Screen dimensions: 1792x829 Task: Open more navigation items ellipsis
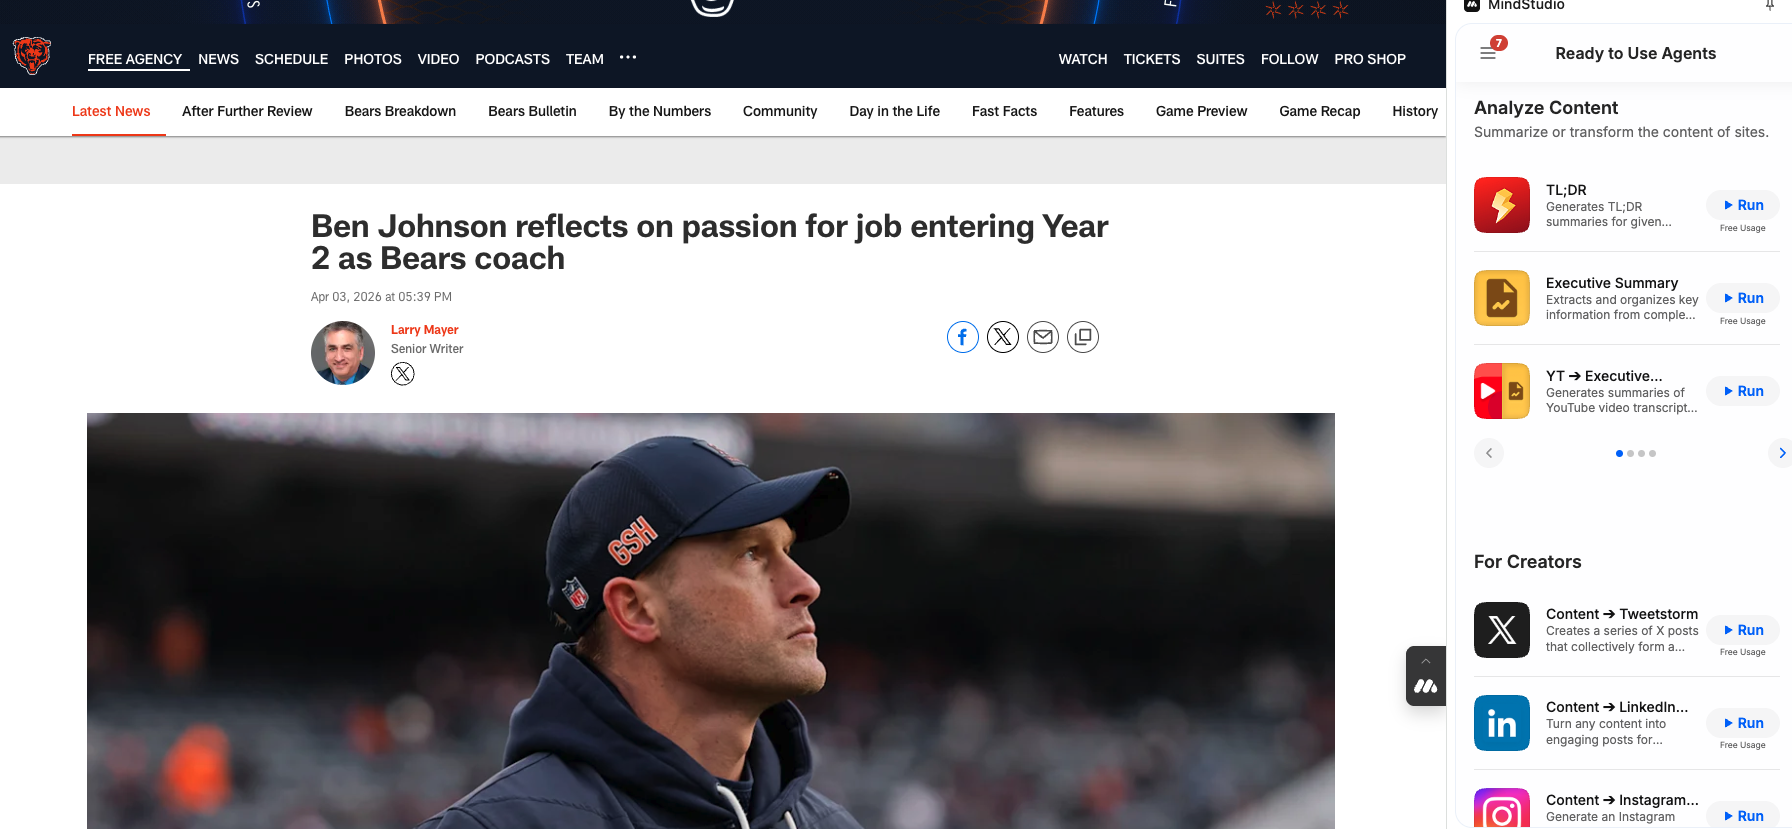tap(628, 58)
